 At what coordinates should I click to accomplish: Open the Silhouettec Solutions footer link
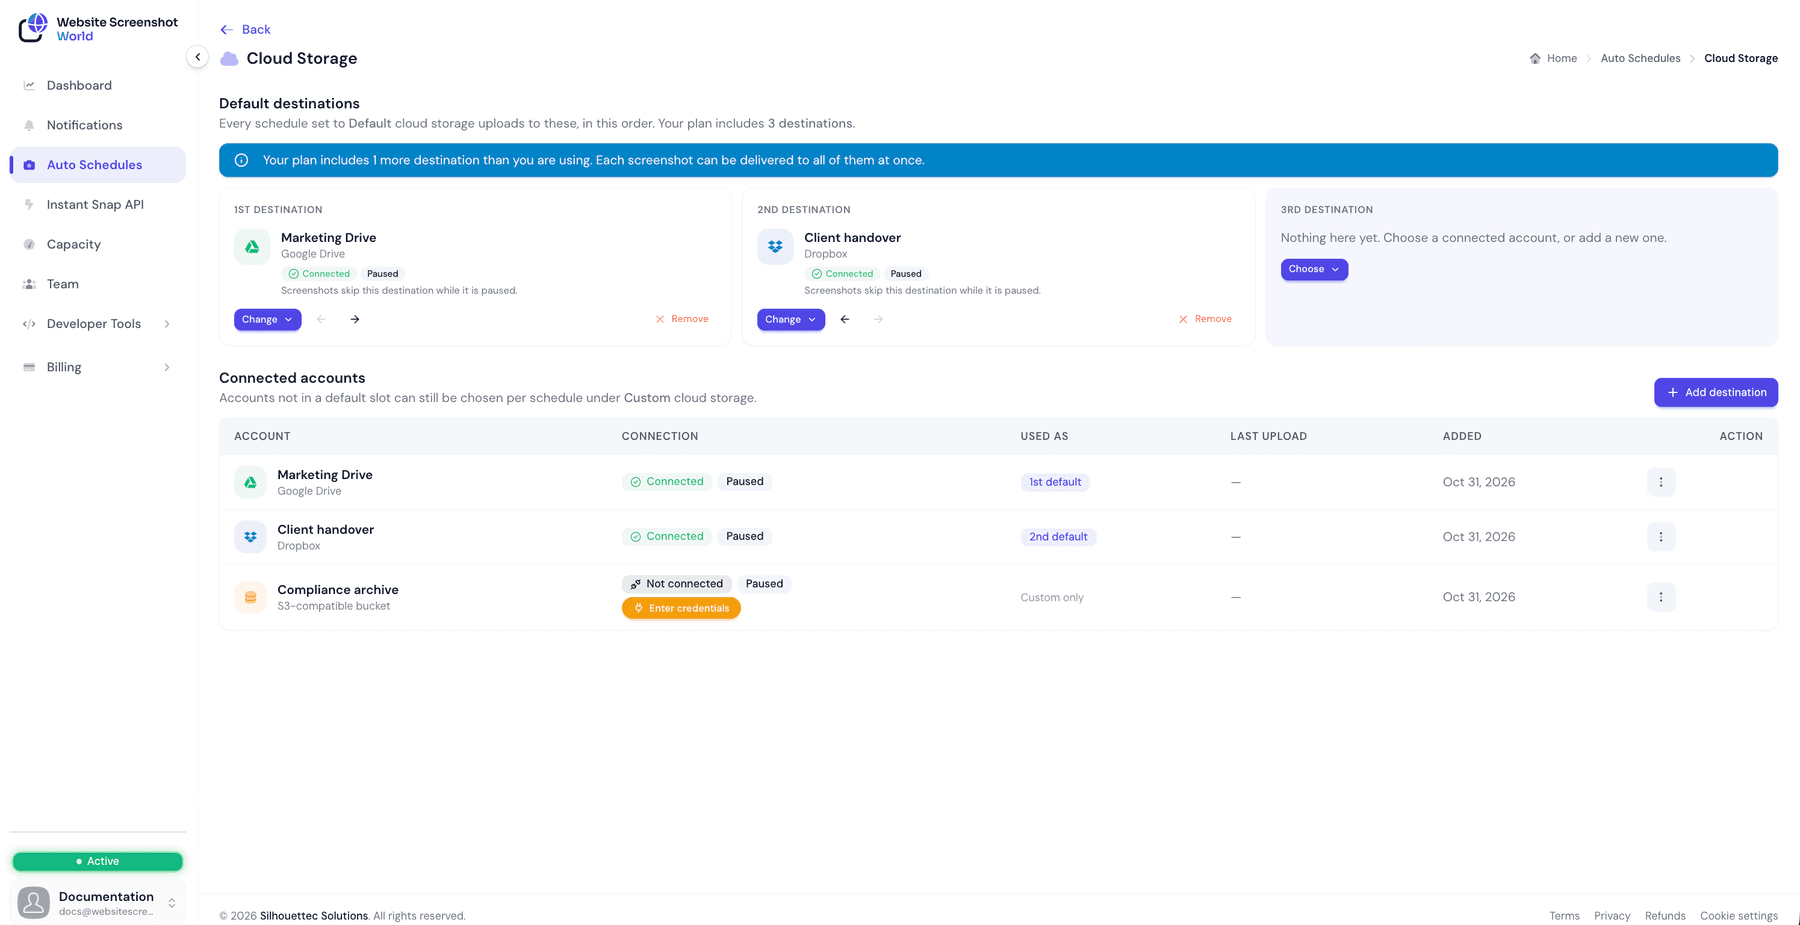[314, 916]
